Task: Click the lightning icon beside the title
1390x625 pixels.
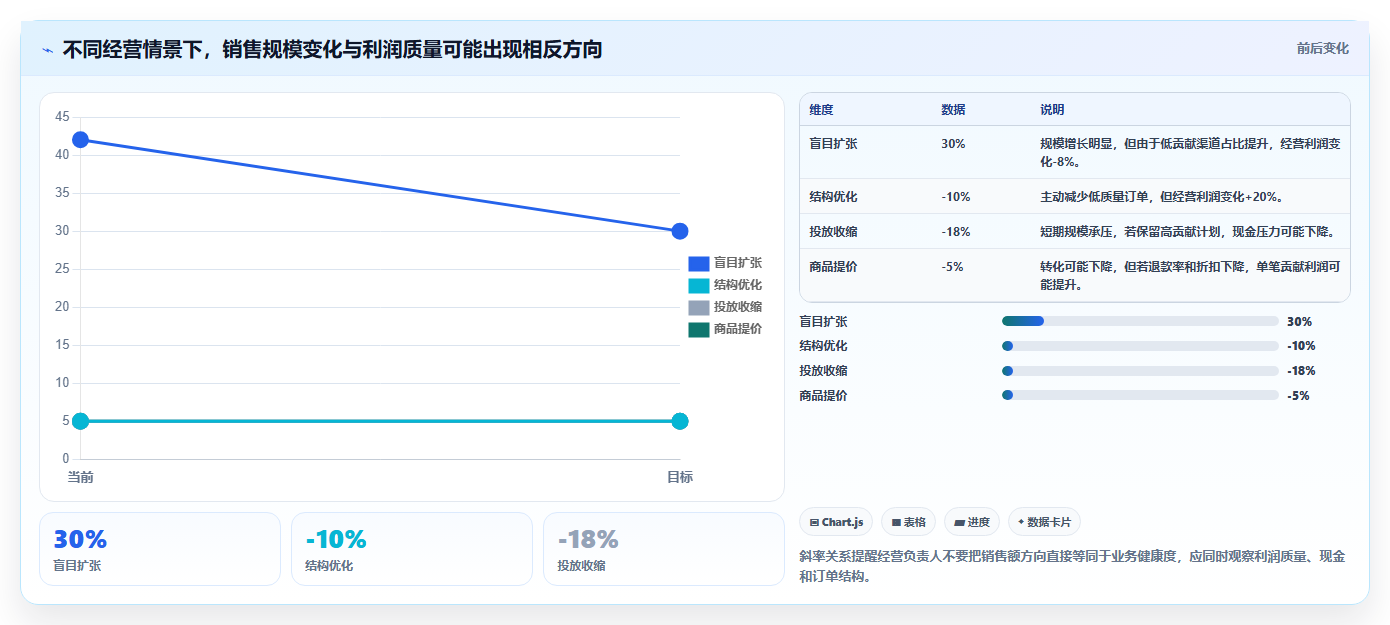Action: (x=48, y=49)
